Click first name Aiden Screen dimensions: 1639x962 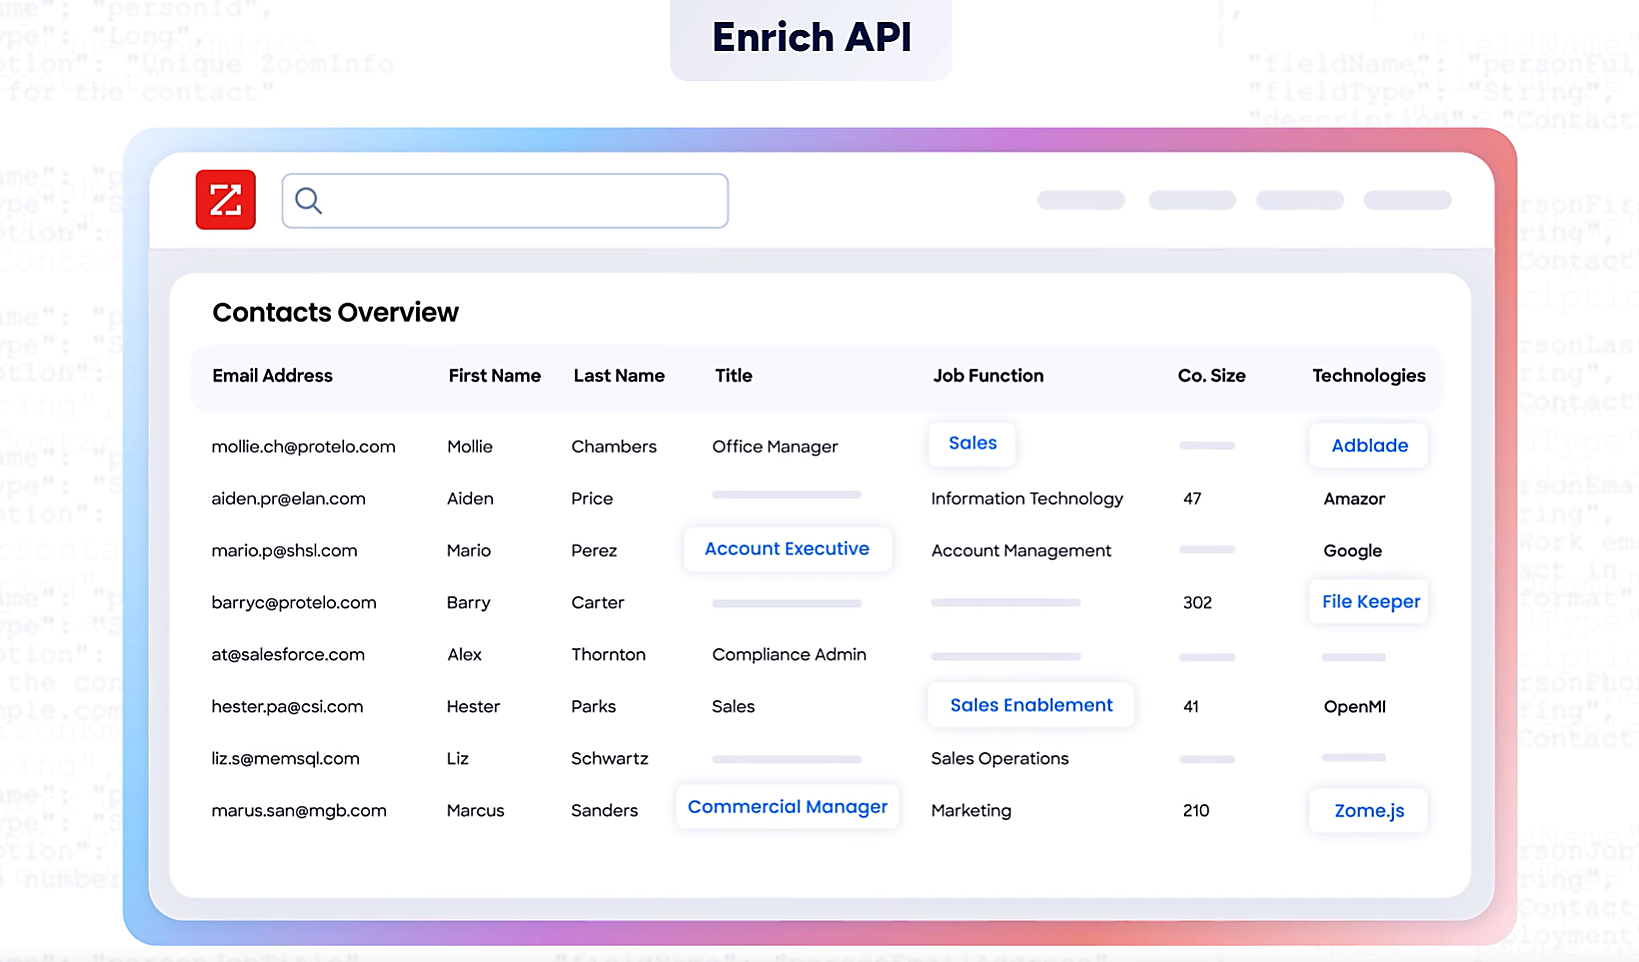click(470, 499)
